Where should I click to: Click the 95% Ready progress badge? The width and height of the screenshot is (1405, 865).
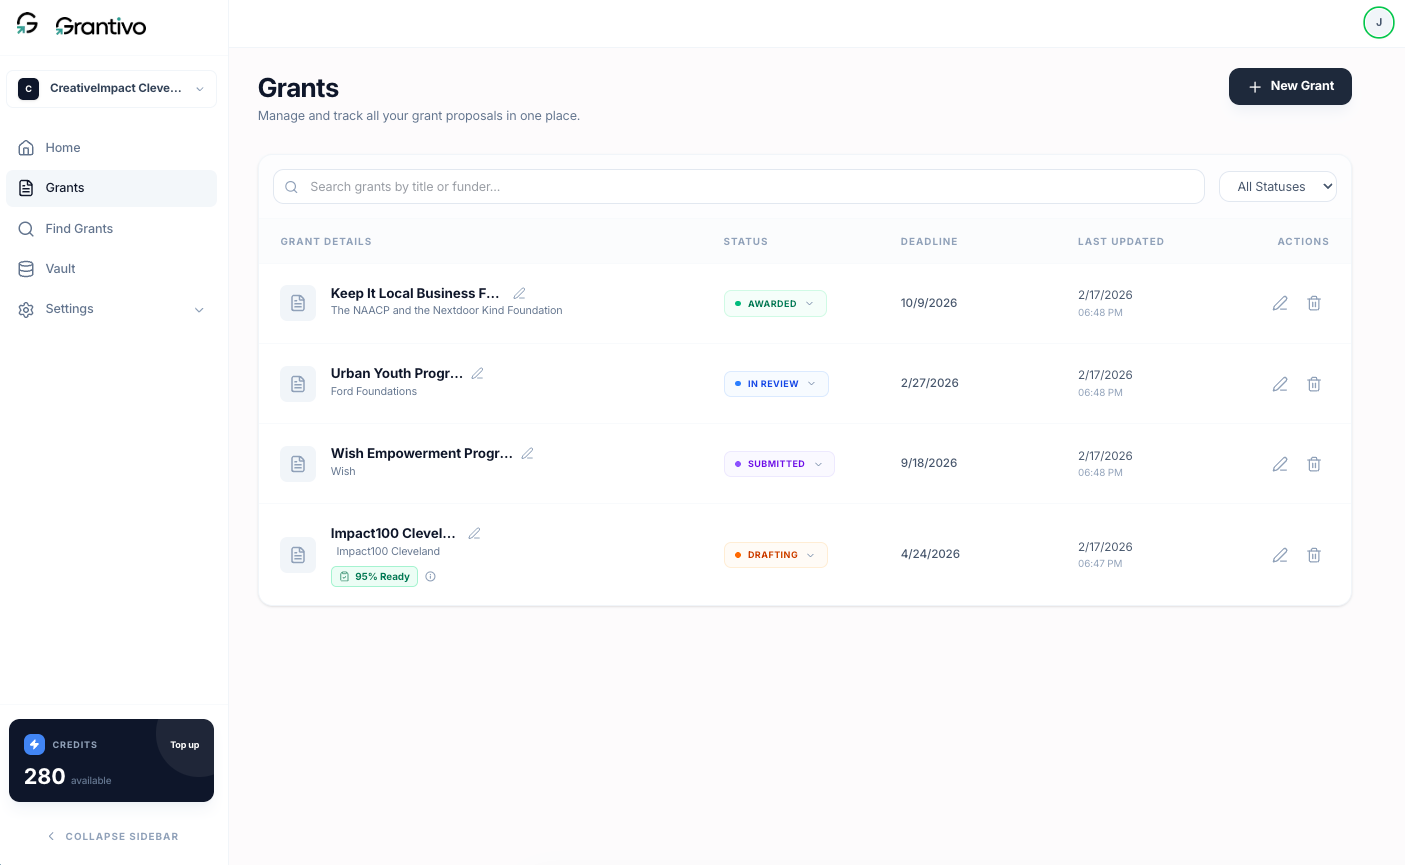pos(374,576)
